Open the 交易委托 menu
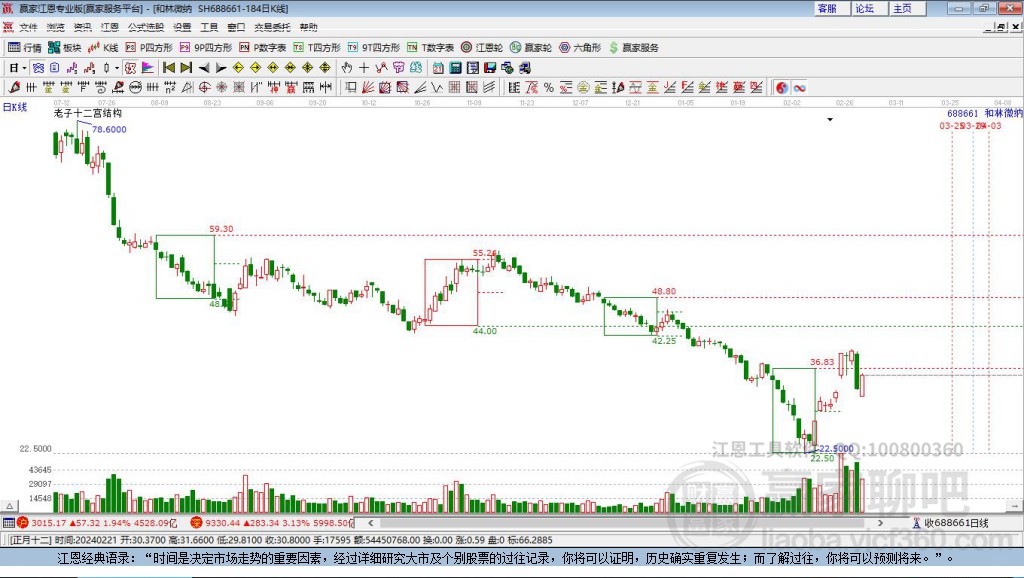Screen dimensions: 1024x578 tap(272, 27)
